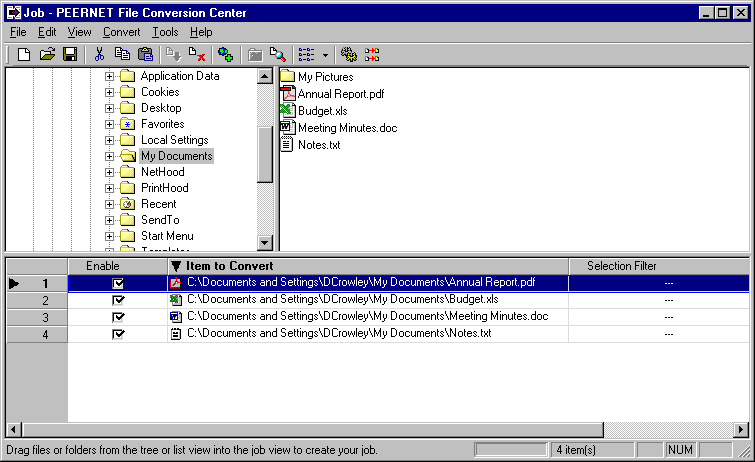Click the text icon in job row 4

(176, 333)
